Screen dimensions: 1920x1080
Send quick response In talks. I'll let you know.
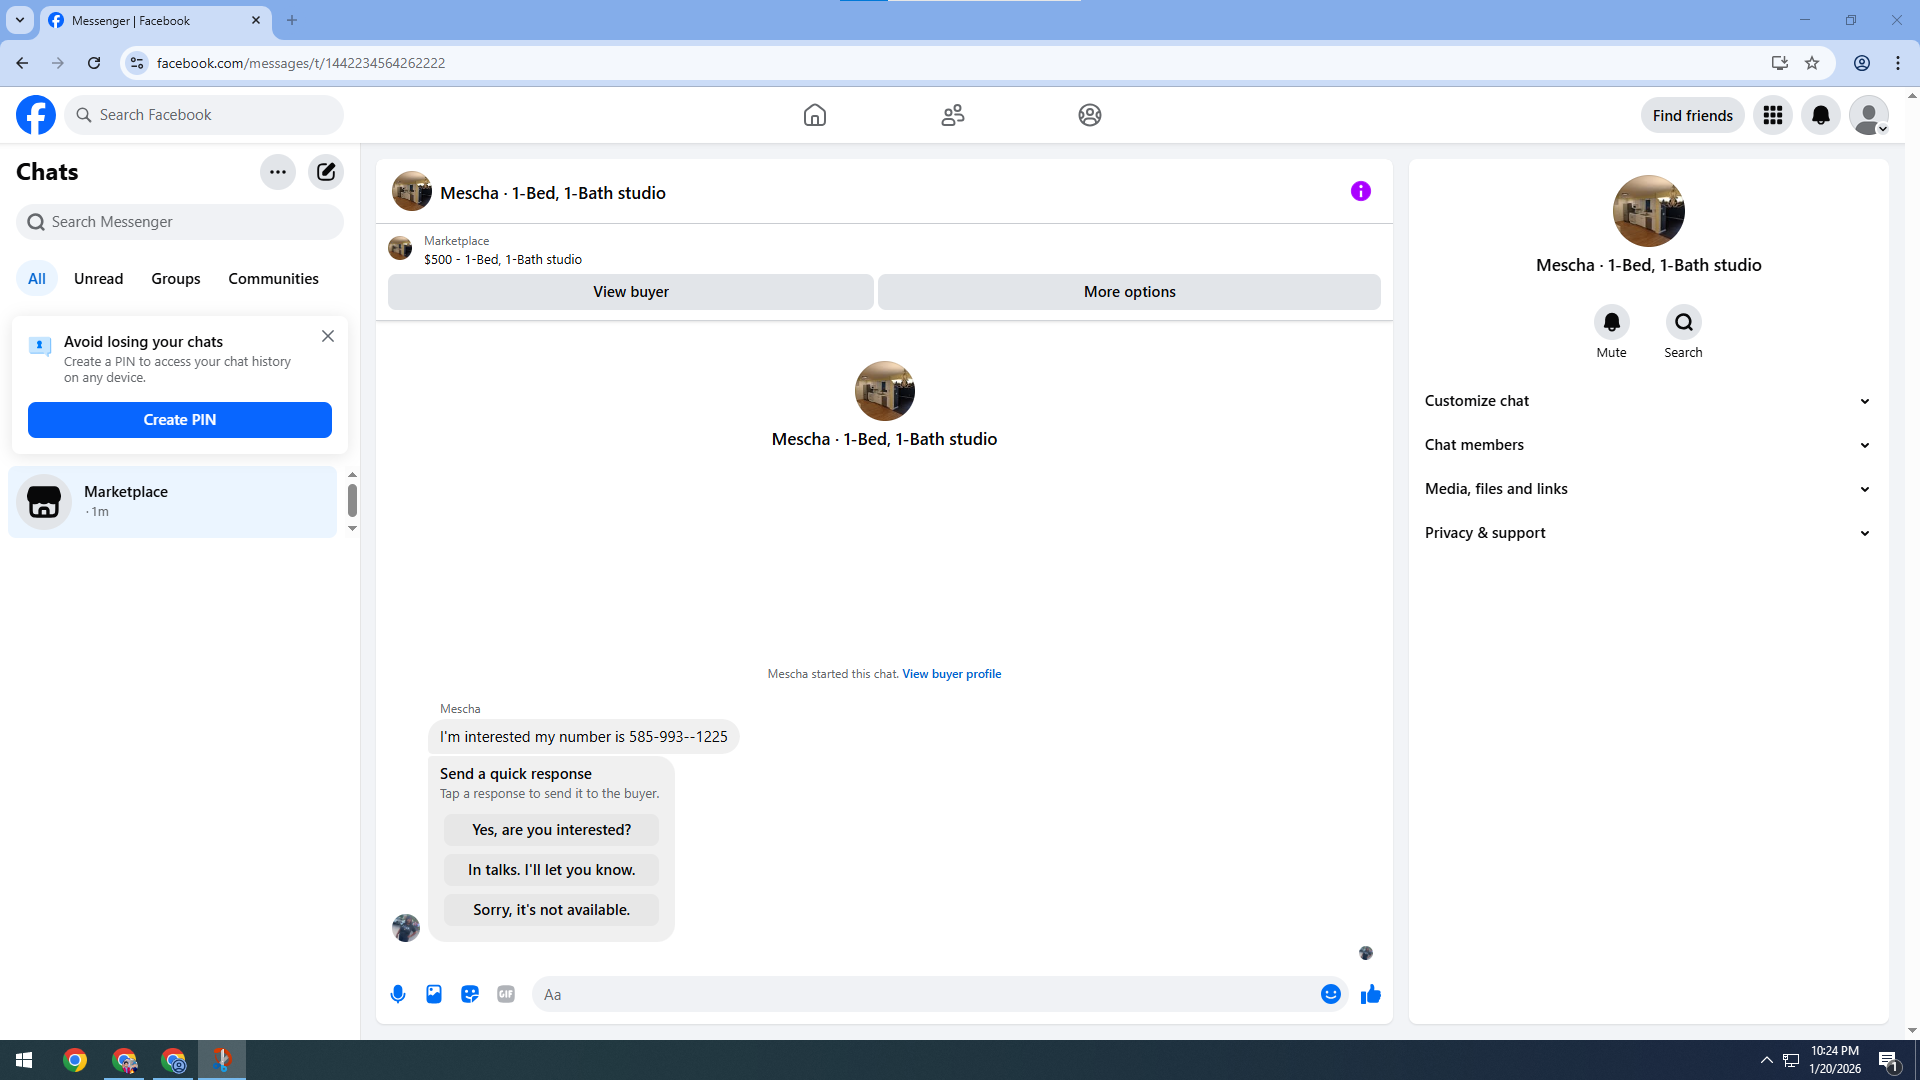pos(552,870)
